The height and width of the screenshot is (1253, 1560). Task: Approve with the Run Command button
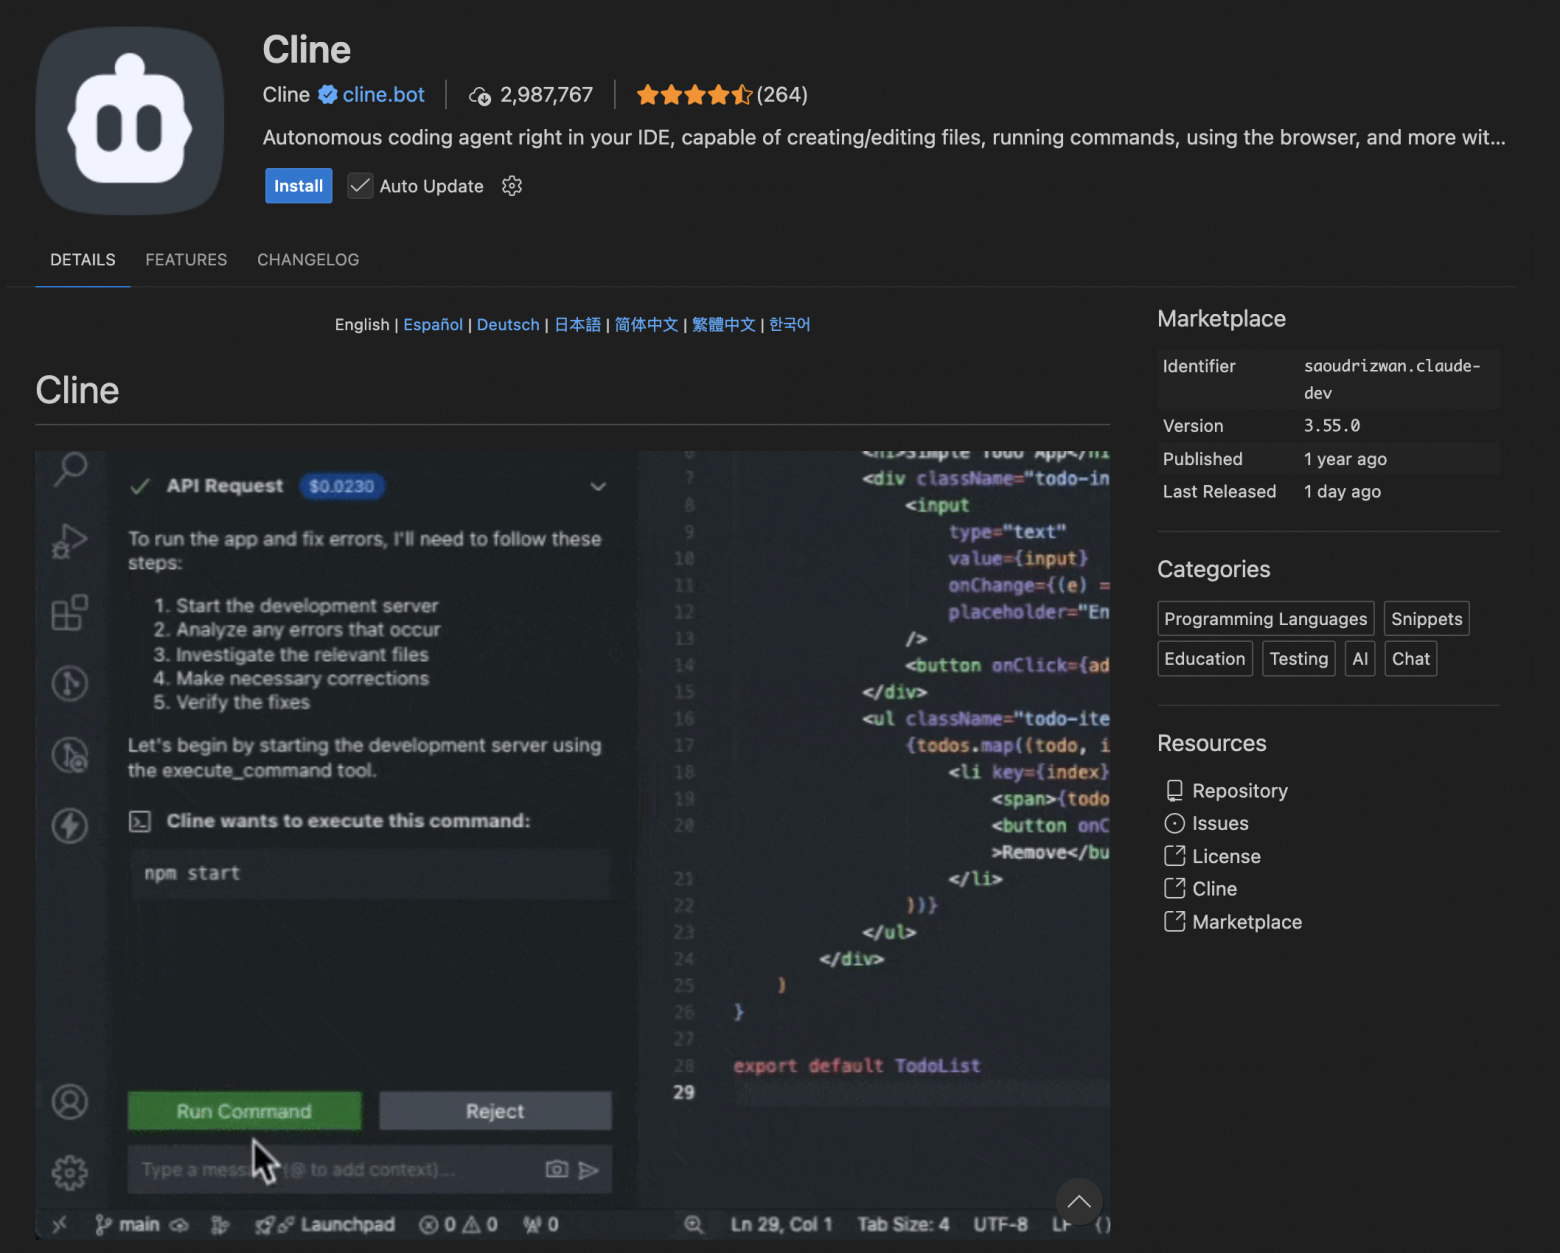[x=244, y=1110]
